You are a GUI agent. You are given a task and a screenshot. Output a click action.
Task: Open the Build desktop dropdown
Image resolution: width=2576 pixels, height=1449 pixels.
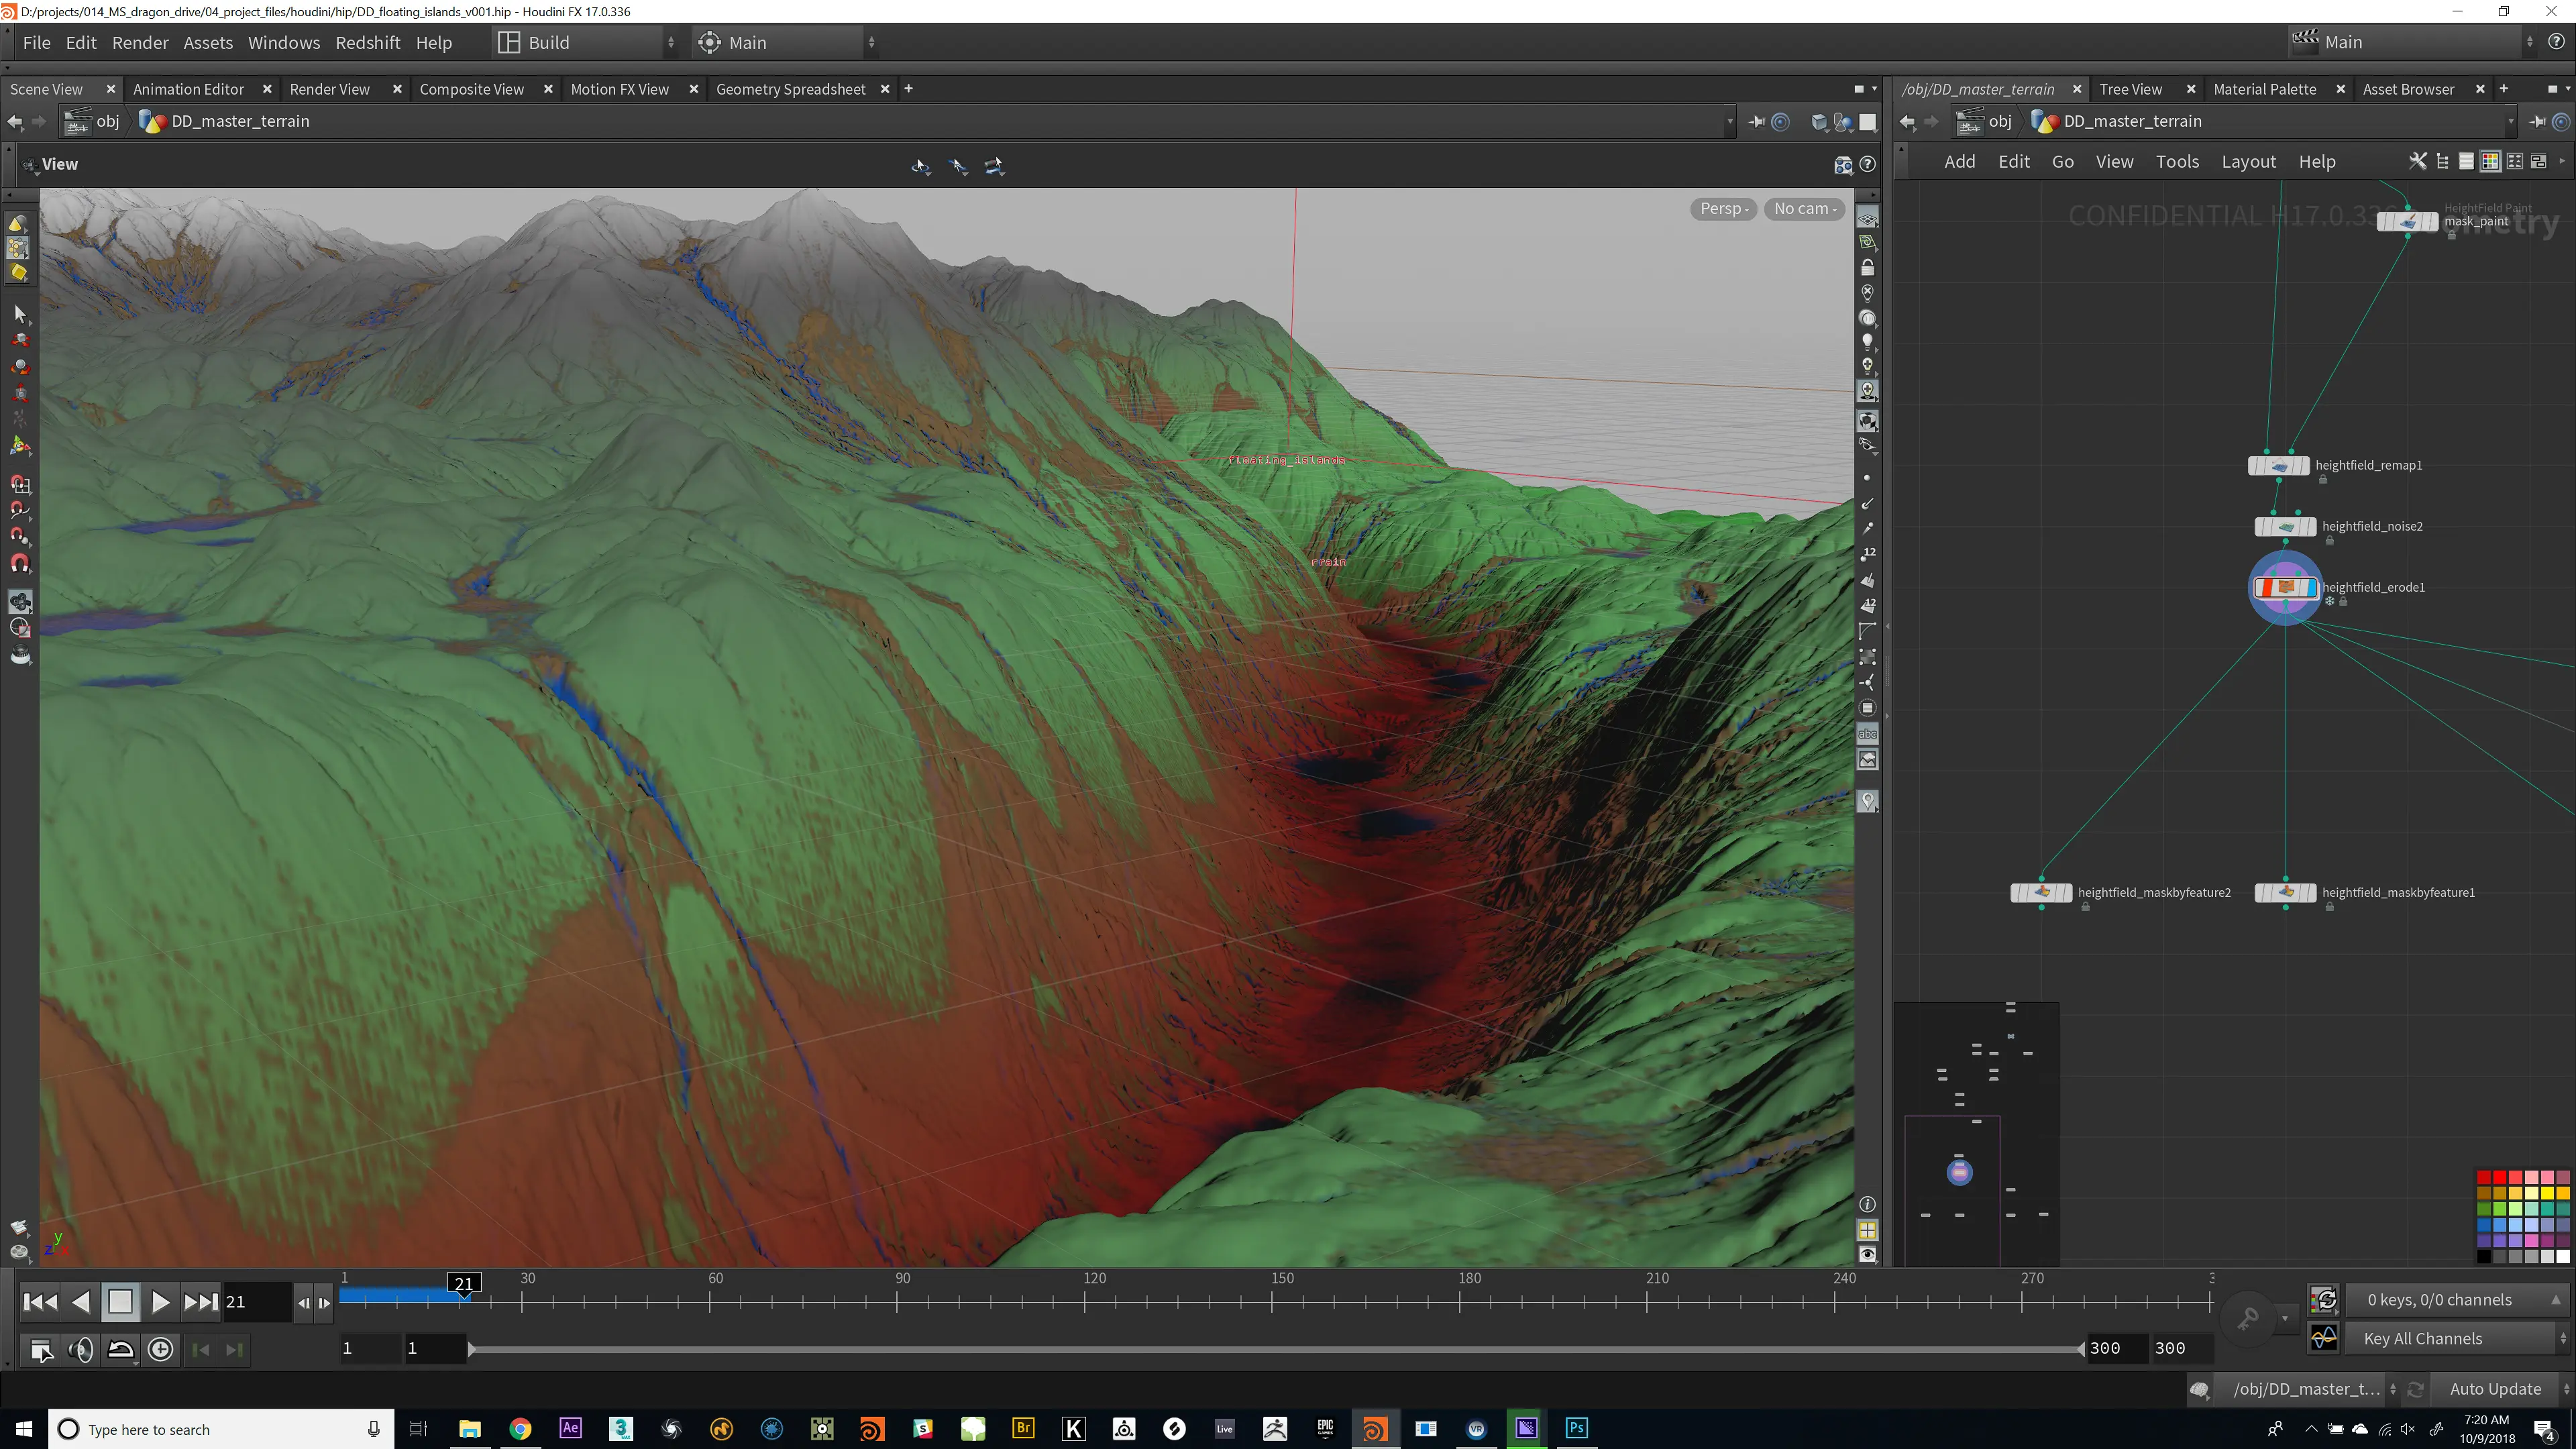(x=587, y=42)
